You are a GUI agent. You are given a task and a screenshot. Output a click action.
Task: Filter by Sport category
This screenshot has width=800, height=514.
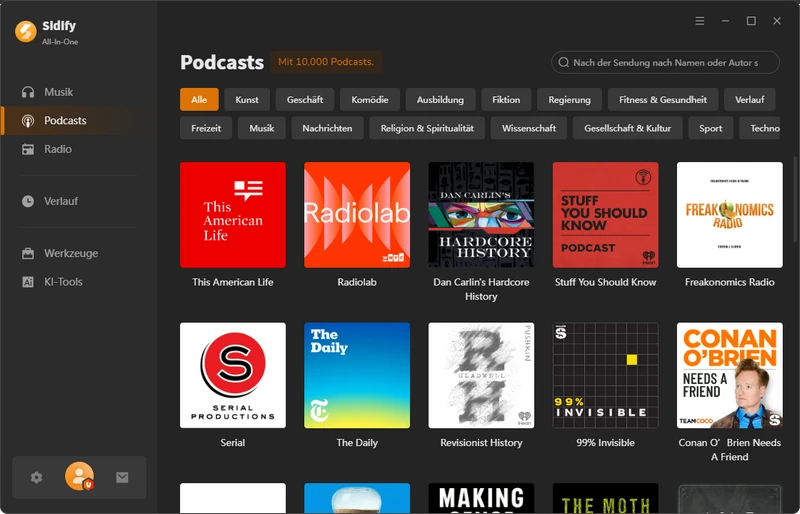tap(711, 128)
